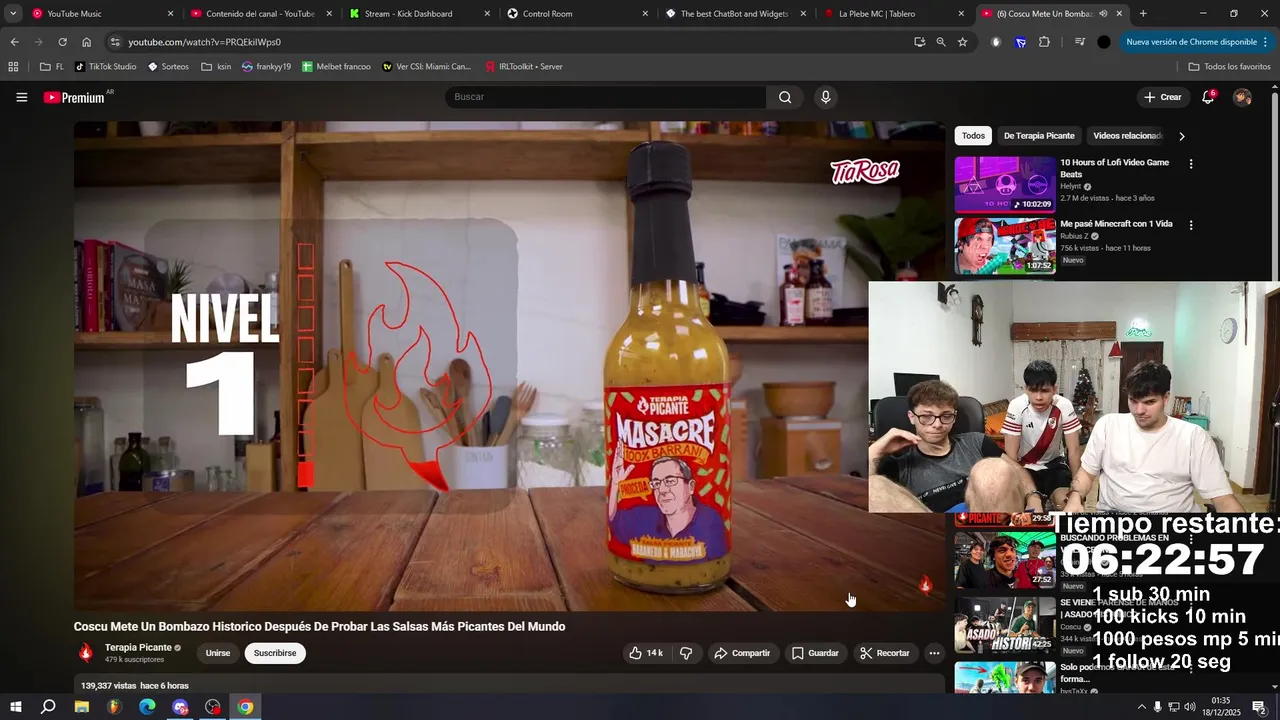The image size is (1280, 720).
Task: Open the Chrome apps grid in bookmarks bar
Action: tap(13, 66)
